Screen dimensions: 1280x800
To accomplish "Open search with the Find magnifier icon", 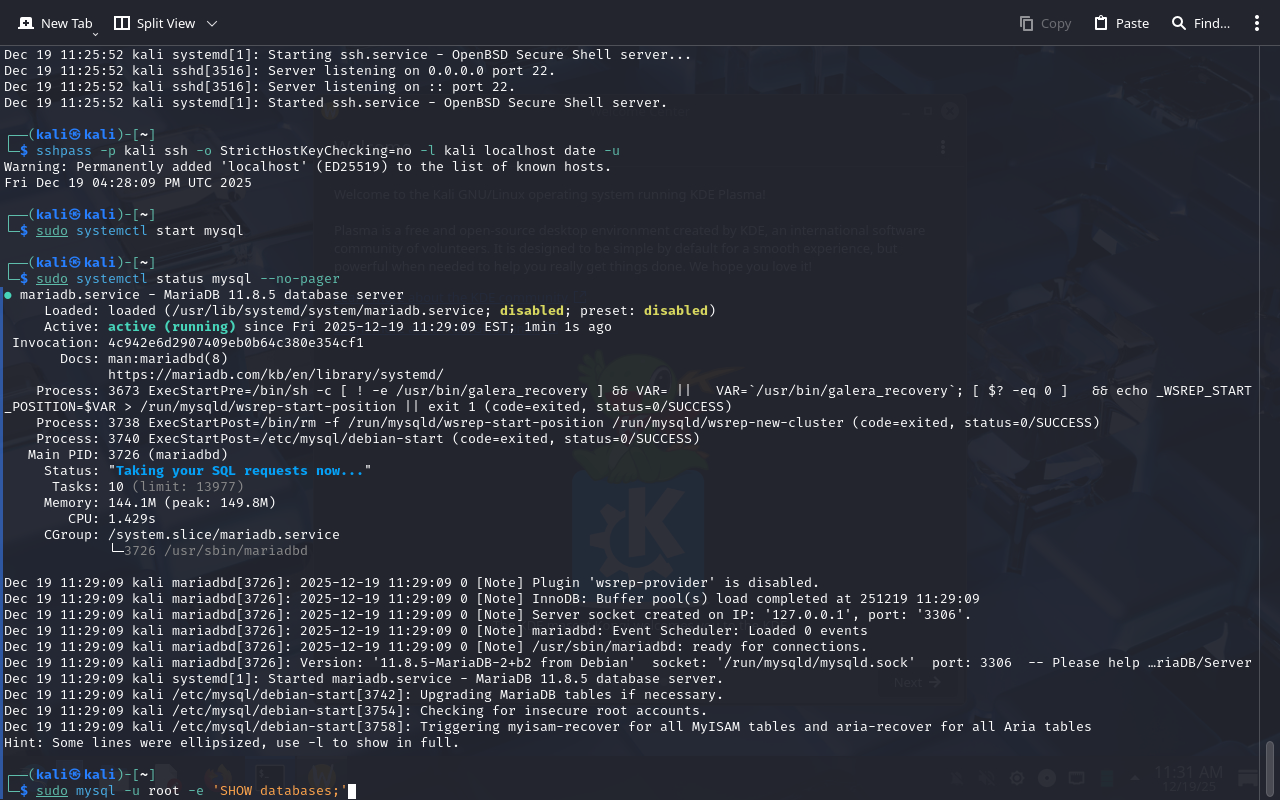I will 1179,23.
